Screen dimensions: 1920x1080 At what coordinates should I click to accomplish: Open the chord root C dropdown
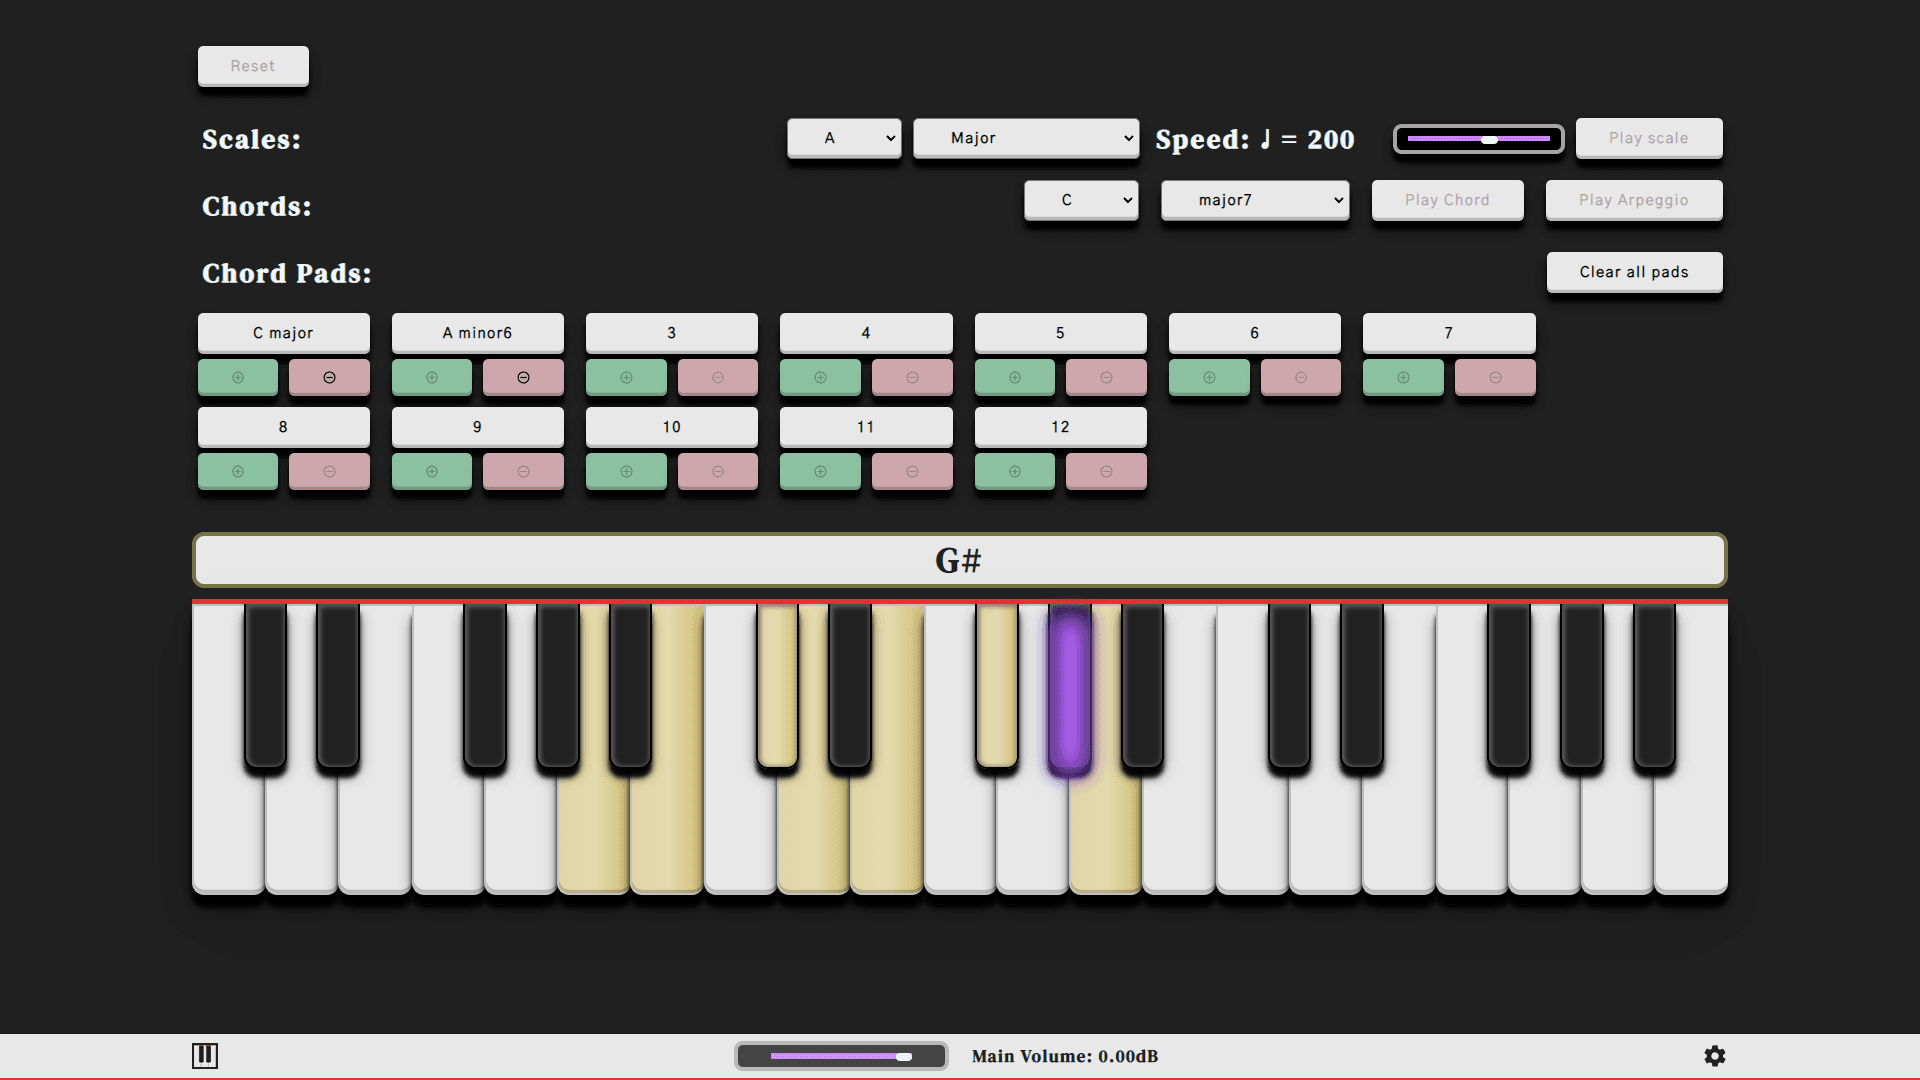[x=1081, y=200]
